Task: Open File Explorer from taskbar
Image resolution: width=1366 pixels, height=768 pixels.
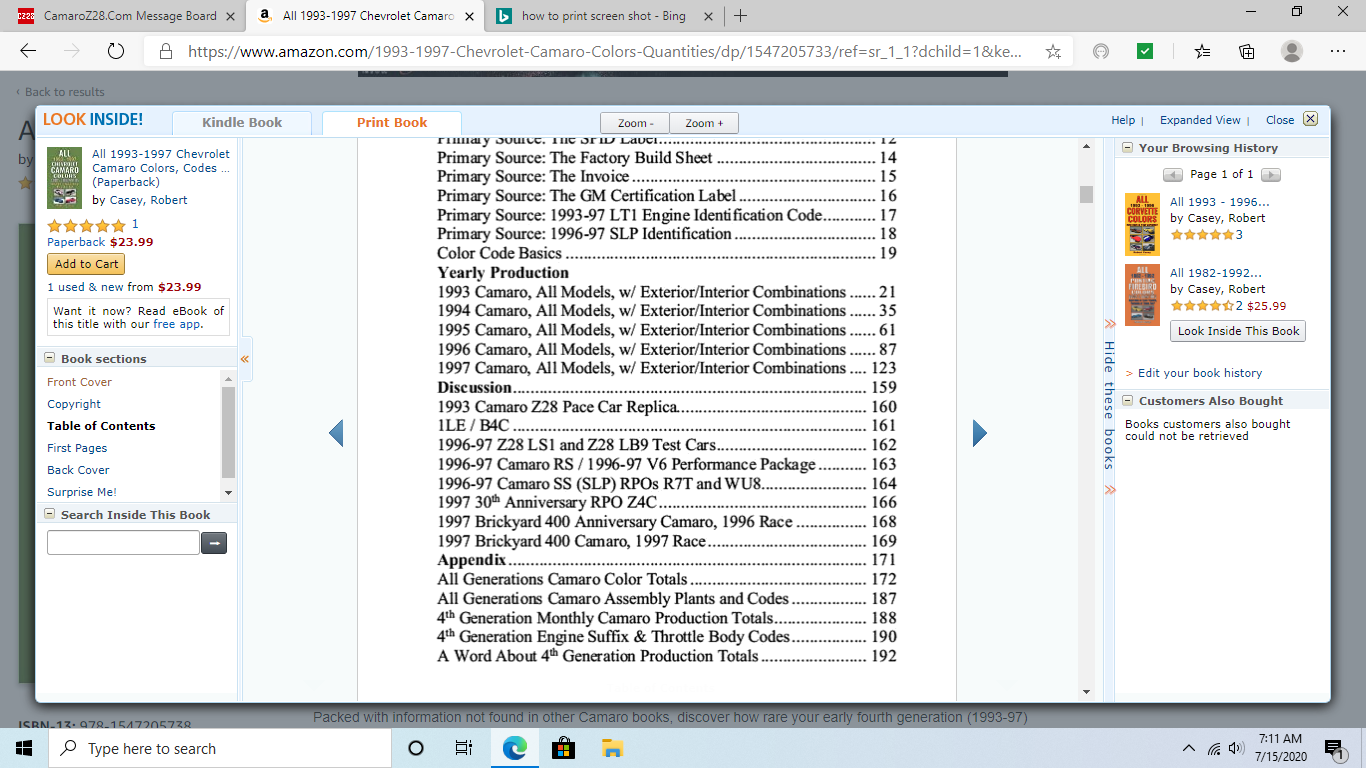Action: pyautogui.click(x=612, y=748)
